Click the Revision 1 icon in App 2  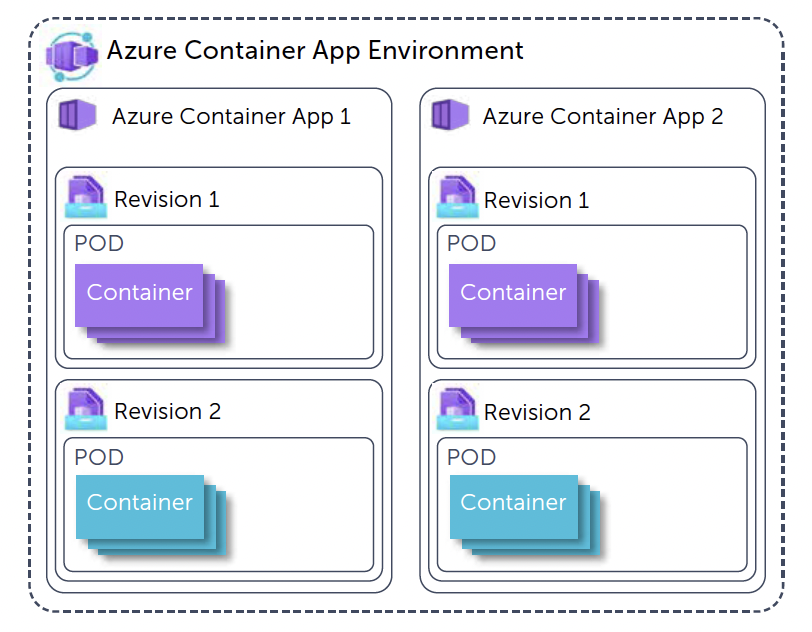[457, 196]
